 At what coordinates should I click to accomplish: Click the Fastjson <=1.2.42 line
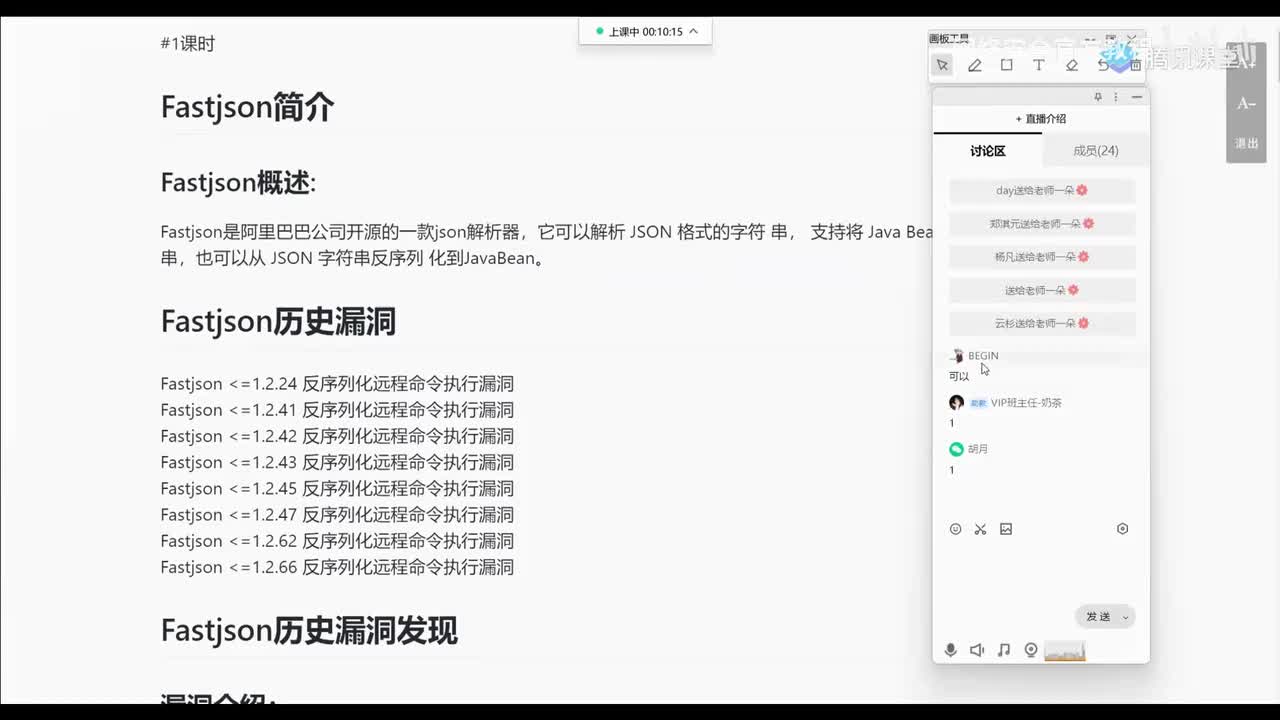tap(337, 436)
